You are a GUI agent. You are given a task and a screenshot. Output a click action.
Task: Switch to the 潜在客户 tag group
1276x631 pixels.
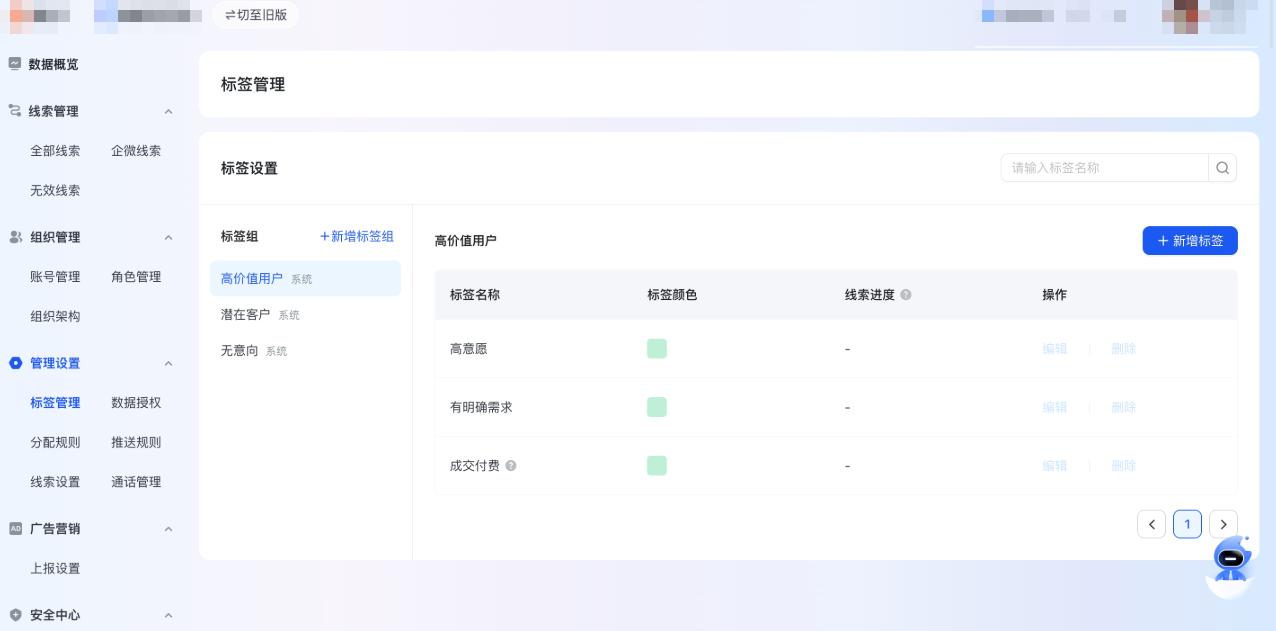247,314
